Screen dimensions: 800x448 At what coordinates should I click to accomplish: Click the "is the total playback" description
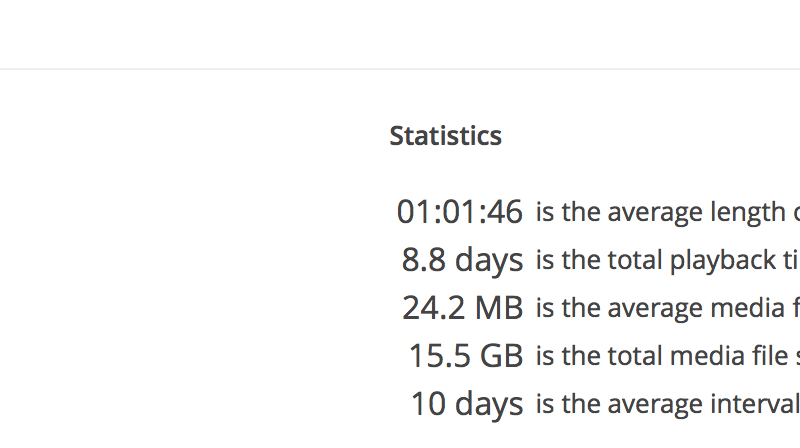(x=667, y=260)
